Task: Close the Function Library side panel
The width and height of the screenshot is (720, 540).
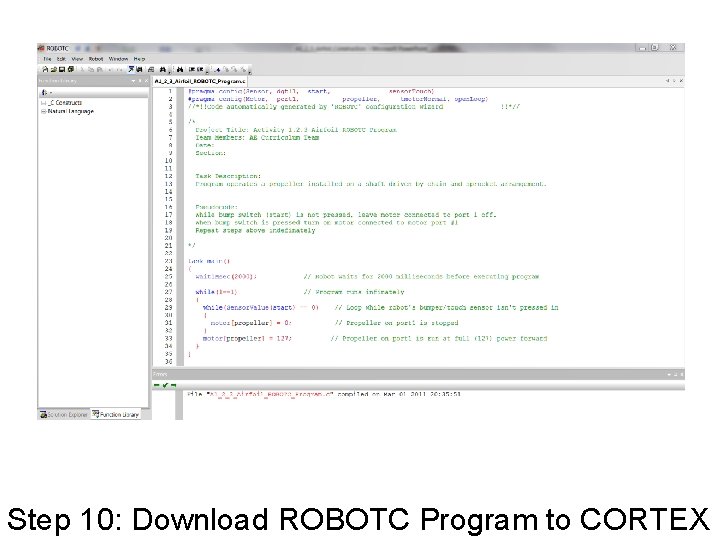Action: pyautogui.click(x=146, y=81)
